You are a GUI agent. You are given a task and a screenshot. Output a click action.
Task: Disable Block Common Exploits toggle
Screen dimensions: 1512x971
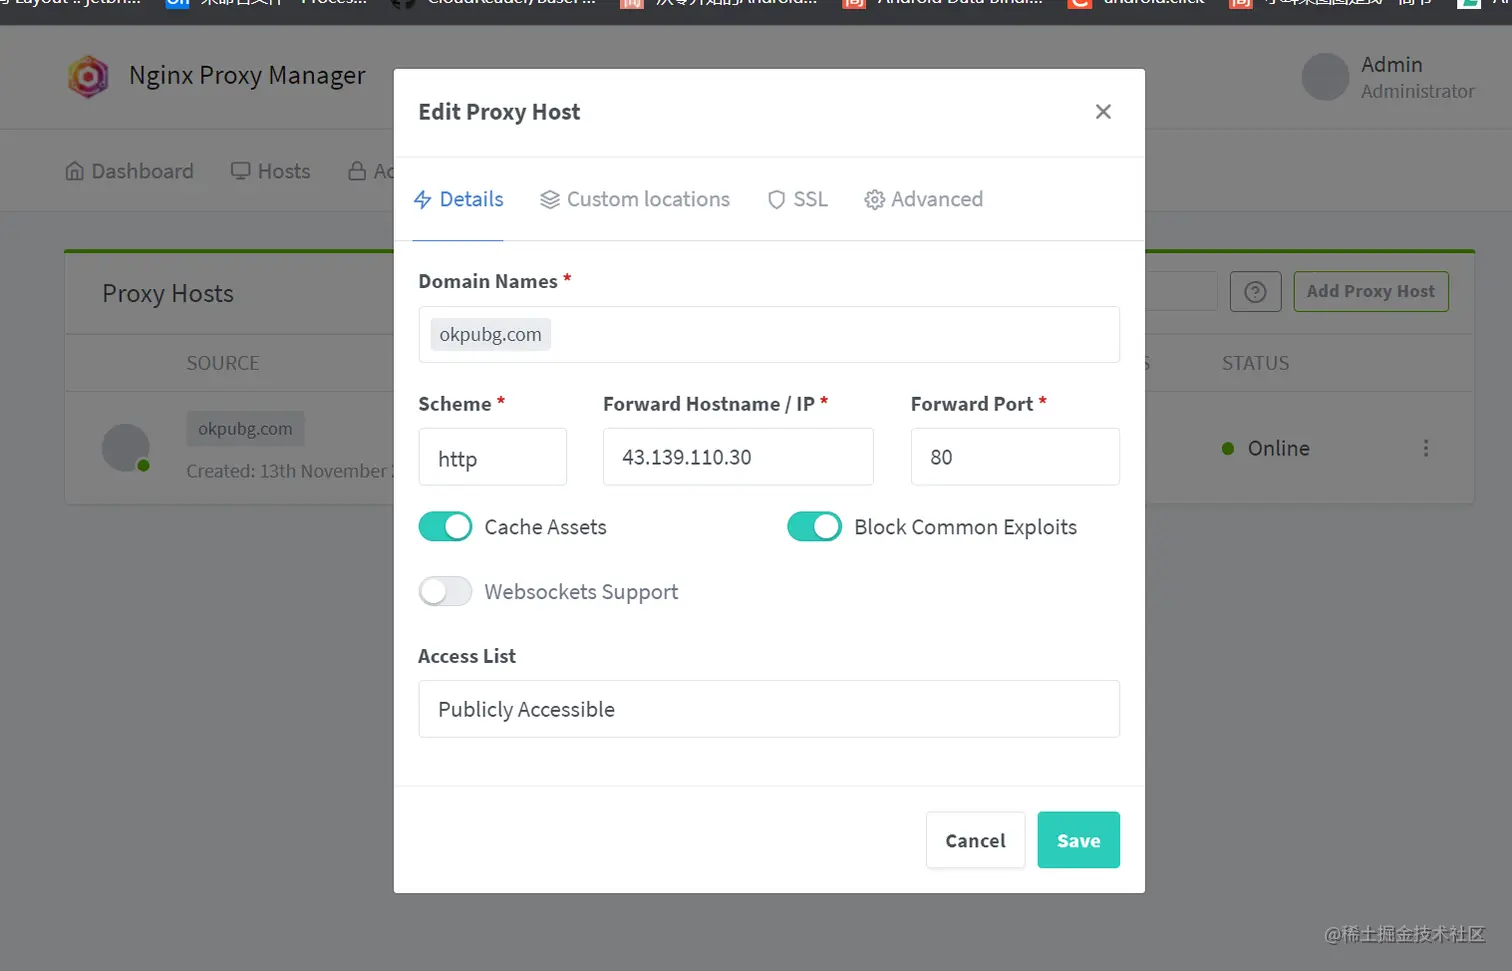click(x=814, y=527)
